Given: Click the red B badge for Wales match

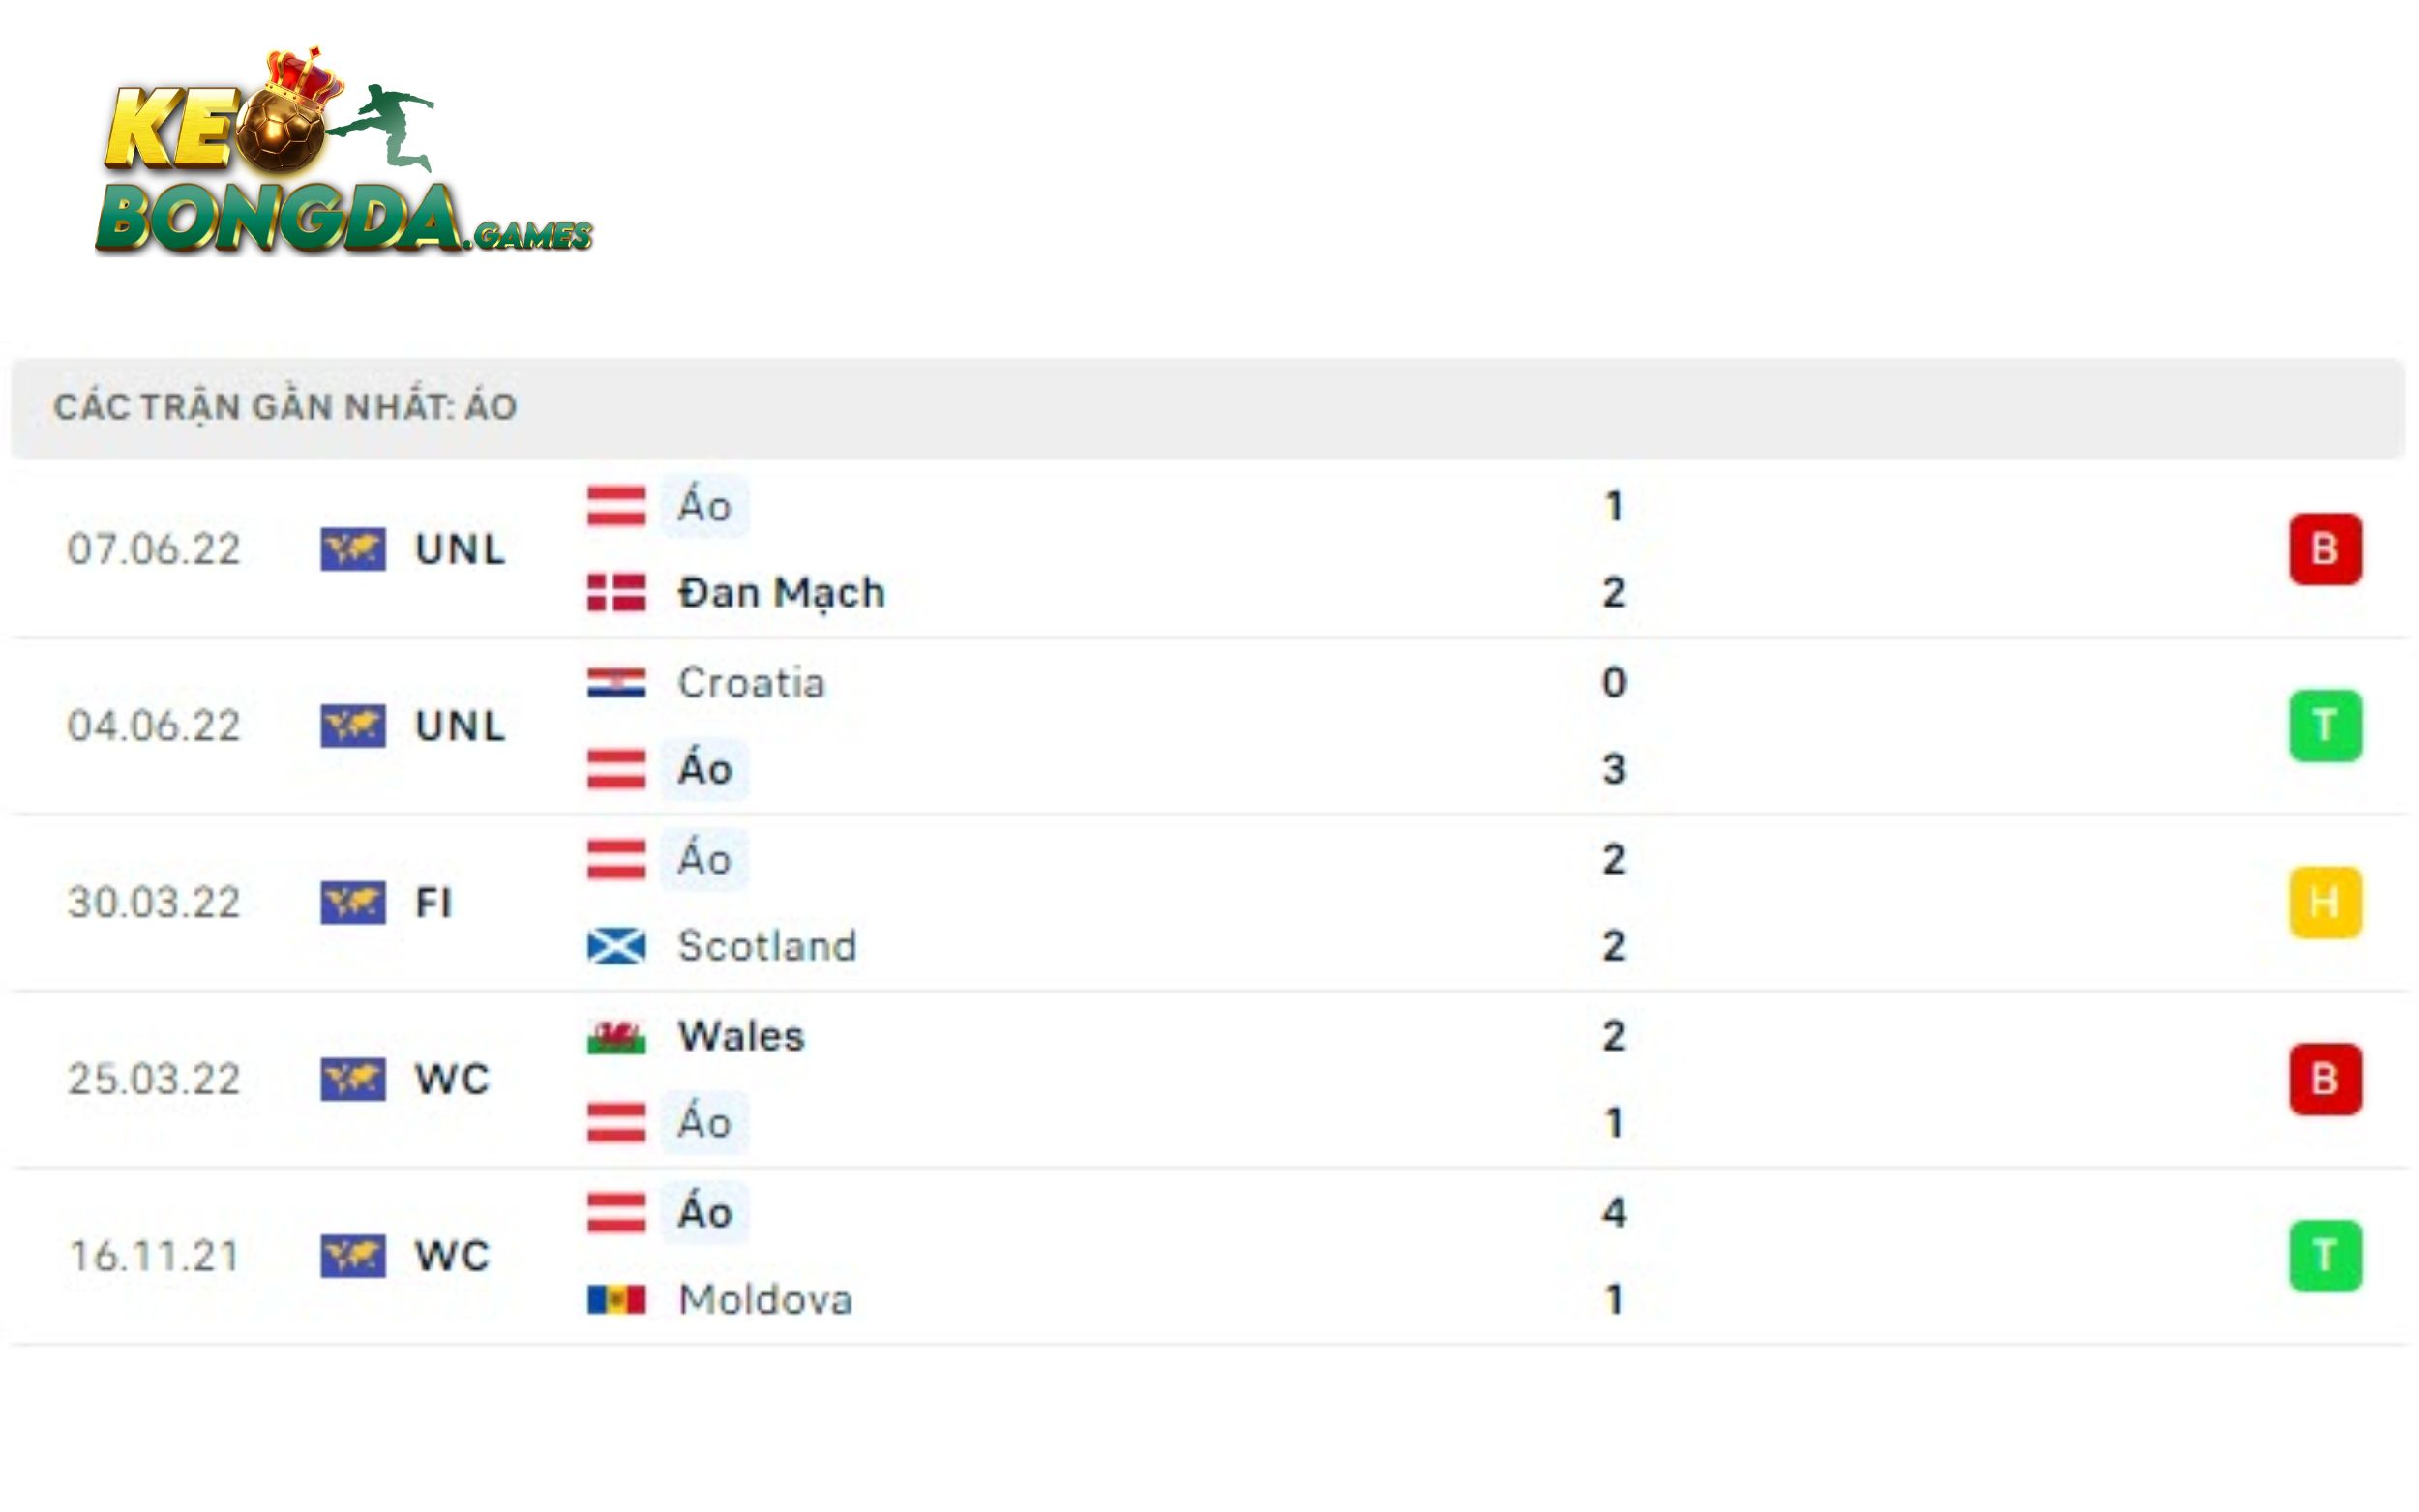Looking at the screenshot, I should 2325,1080.
